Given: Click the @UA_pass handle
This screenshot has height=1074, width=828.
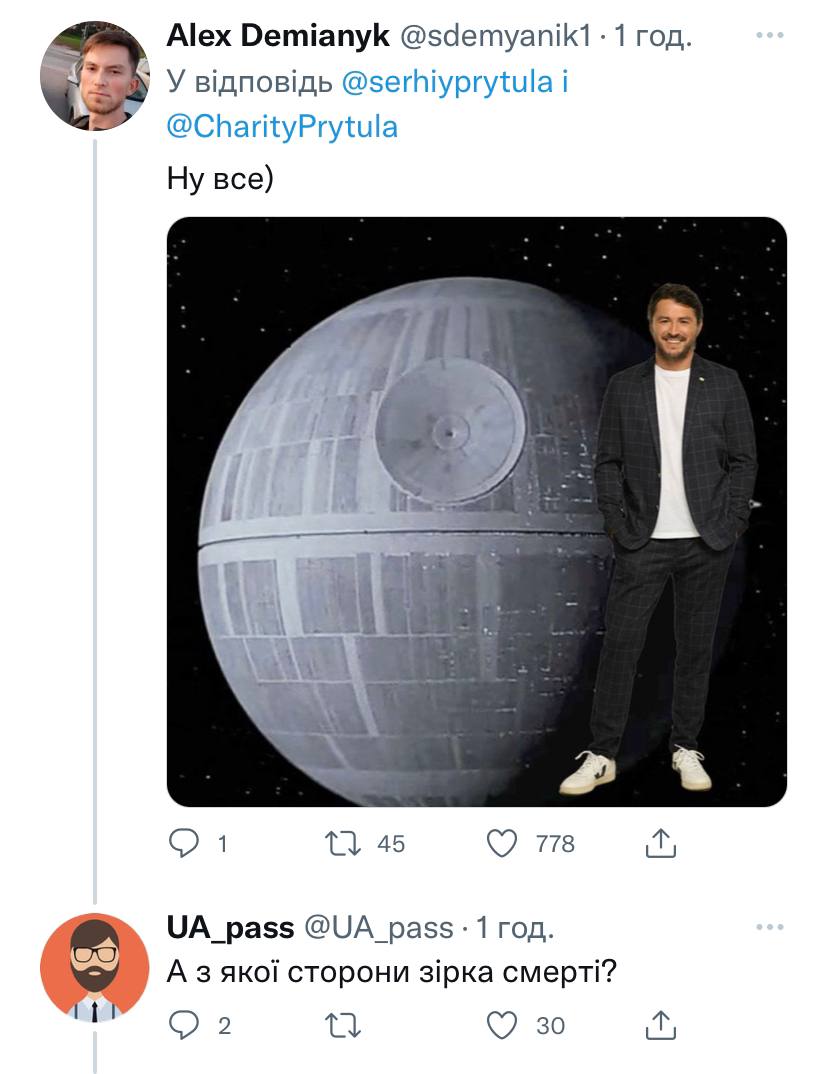Looking at the screenshot, I should pyautogui.click(x=378, y=928).
